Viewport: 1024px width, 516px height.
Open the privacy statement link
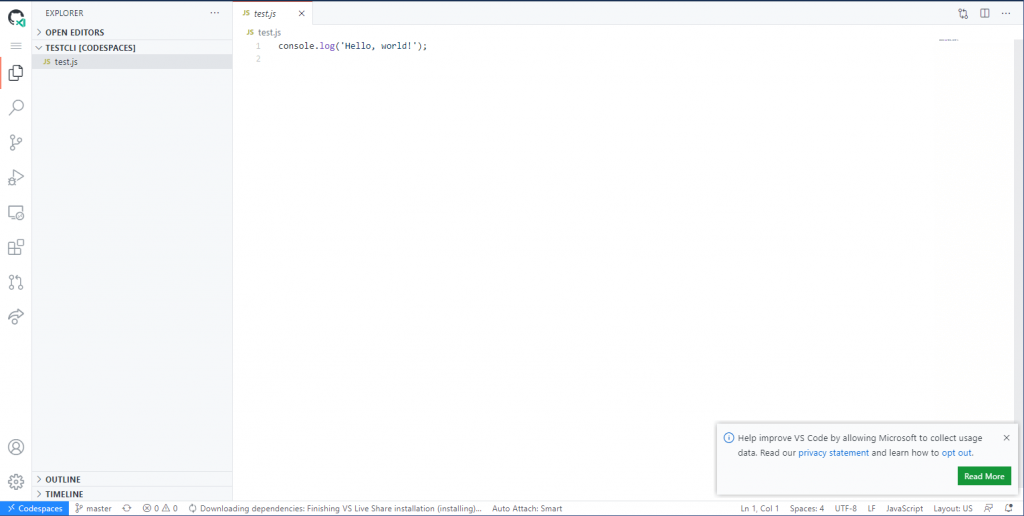pos(833,453)
